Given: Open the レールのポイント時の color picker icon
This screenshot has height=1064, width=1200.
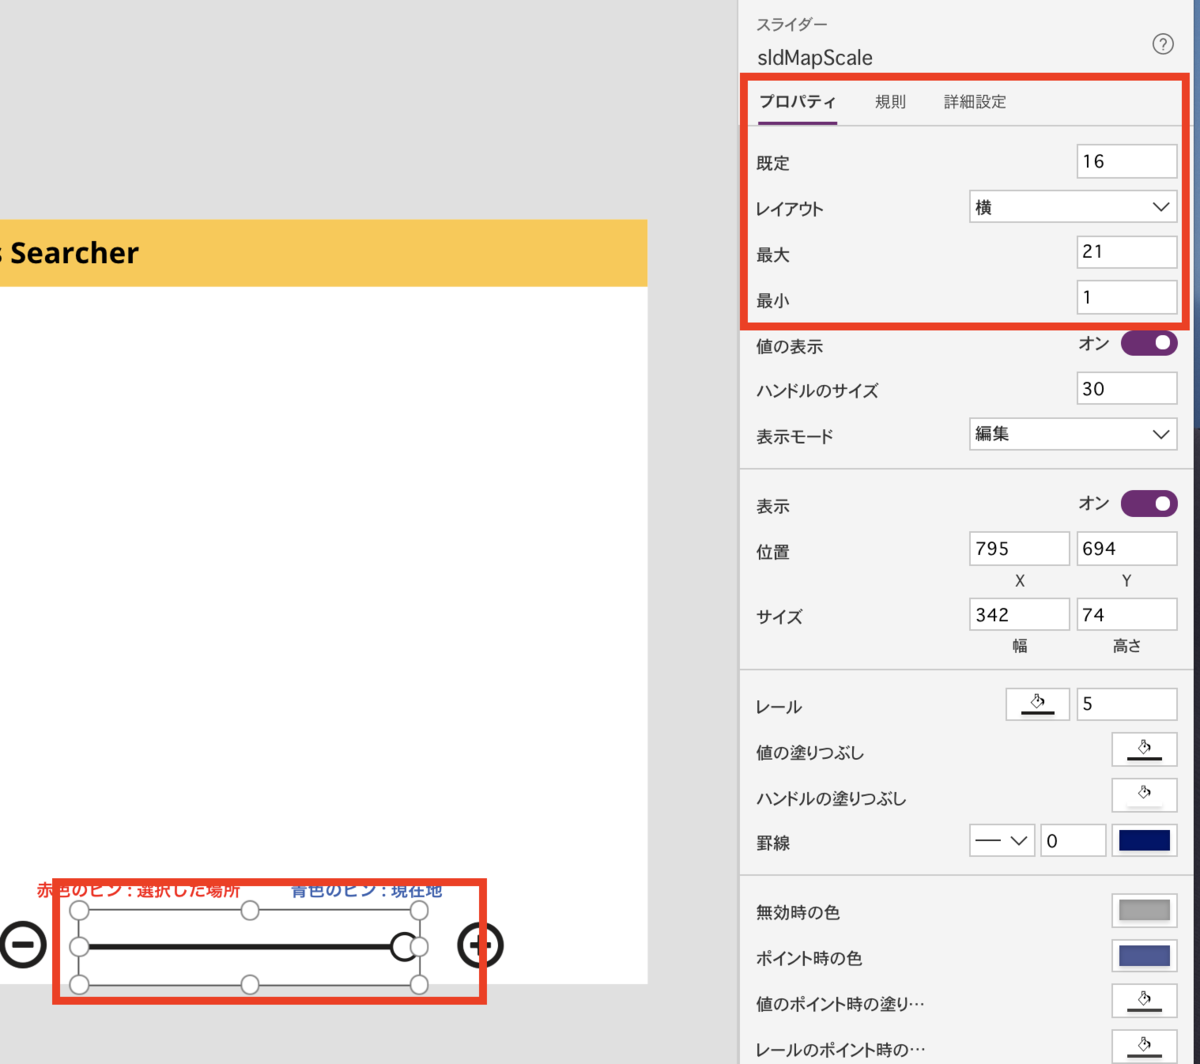Looking at the screenshot, I should (1144, 1046).
